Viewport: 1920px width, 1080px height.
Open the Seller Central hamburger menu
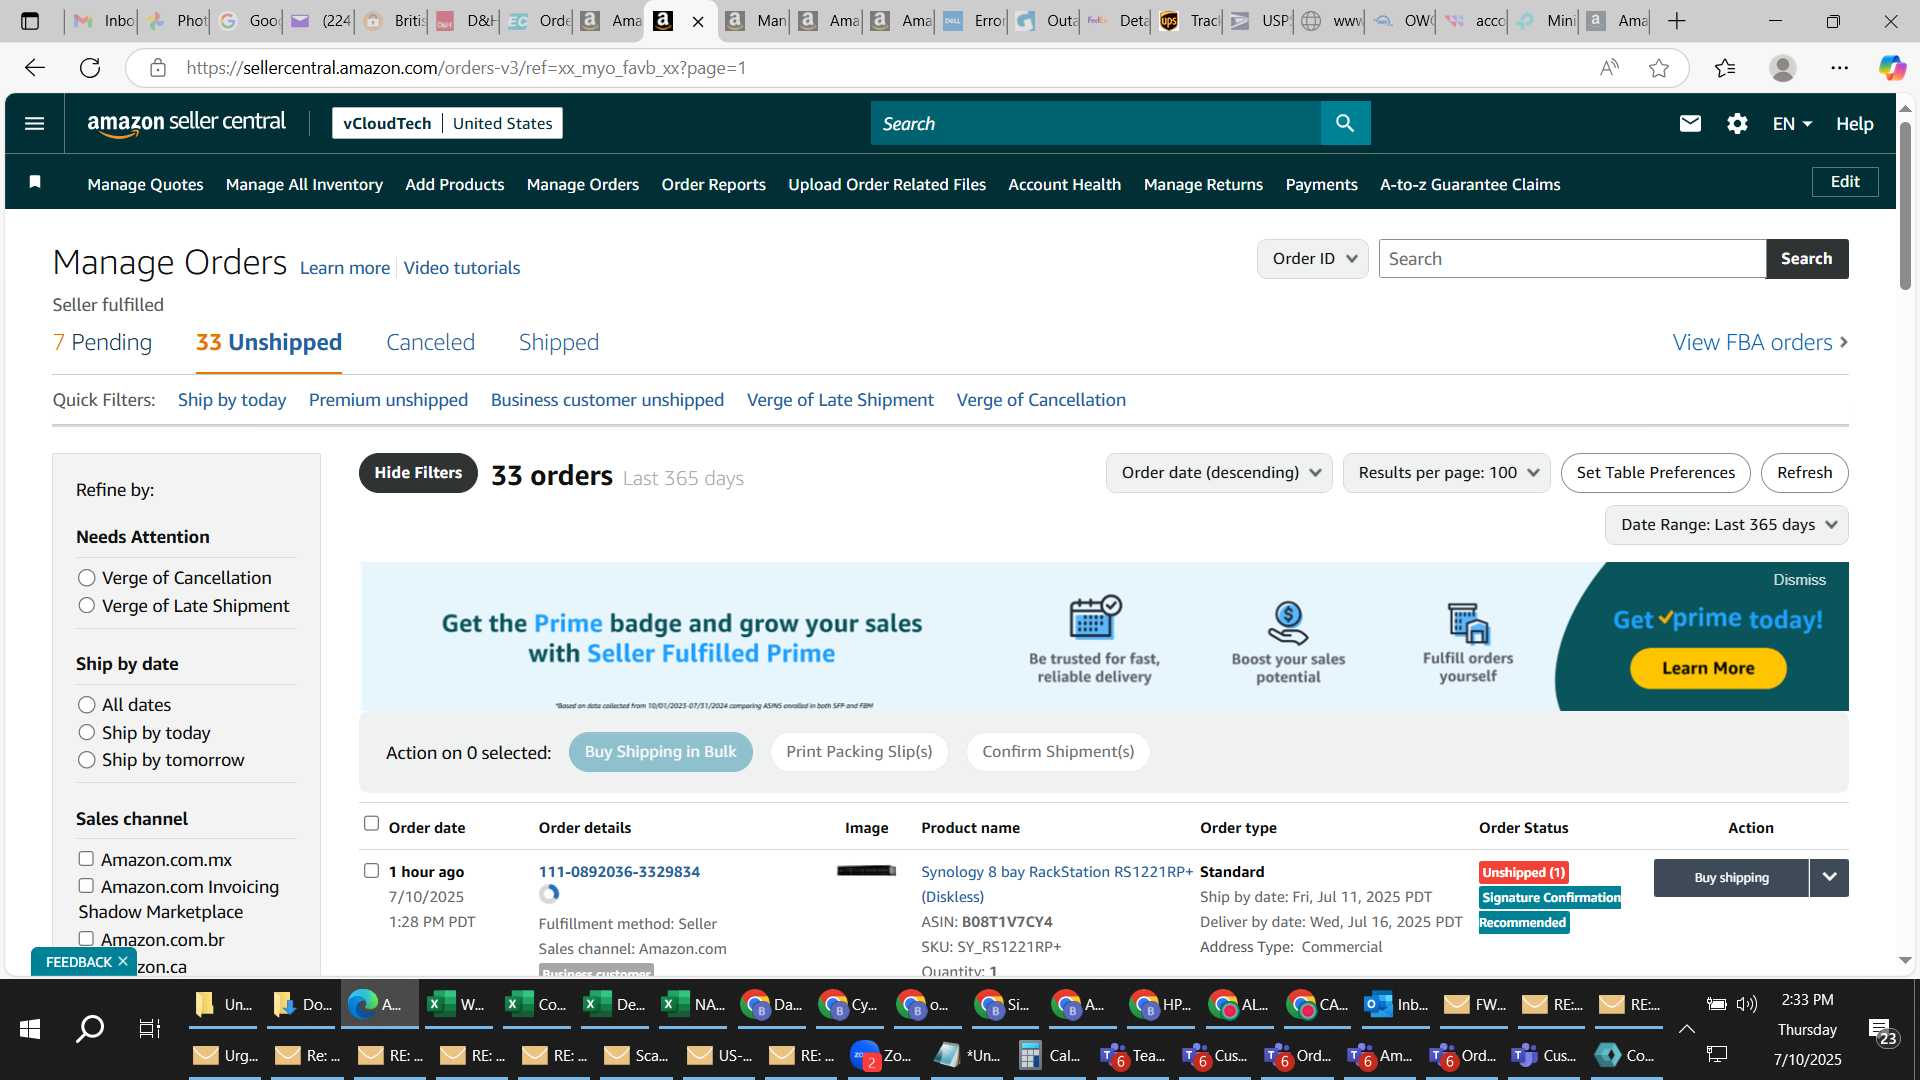click(x=34, y=124)
